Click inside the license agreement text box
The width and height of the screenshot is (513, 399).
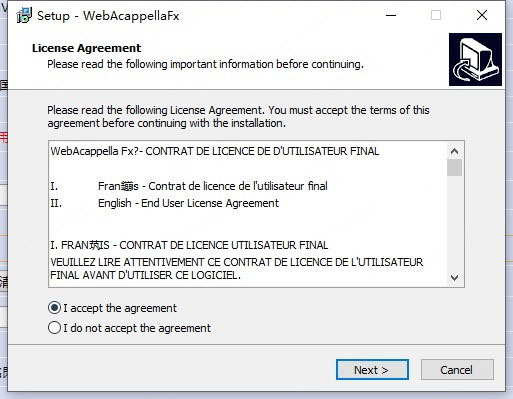[x=247, y=214]
